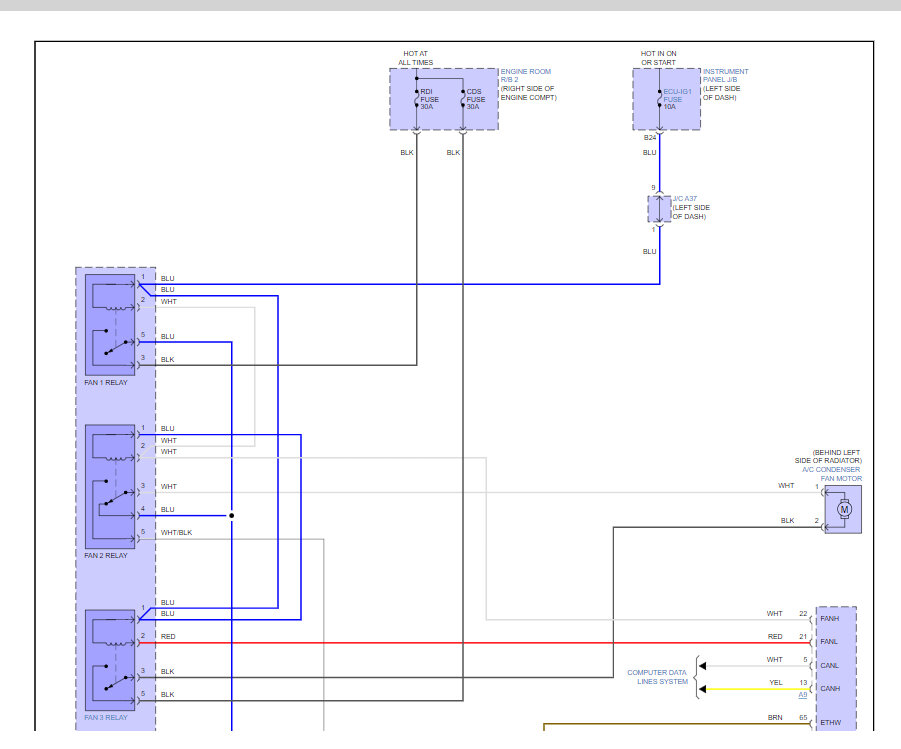Click the ECU-IG1 10A fuse symbol

[659, 99]
